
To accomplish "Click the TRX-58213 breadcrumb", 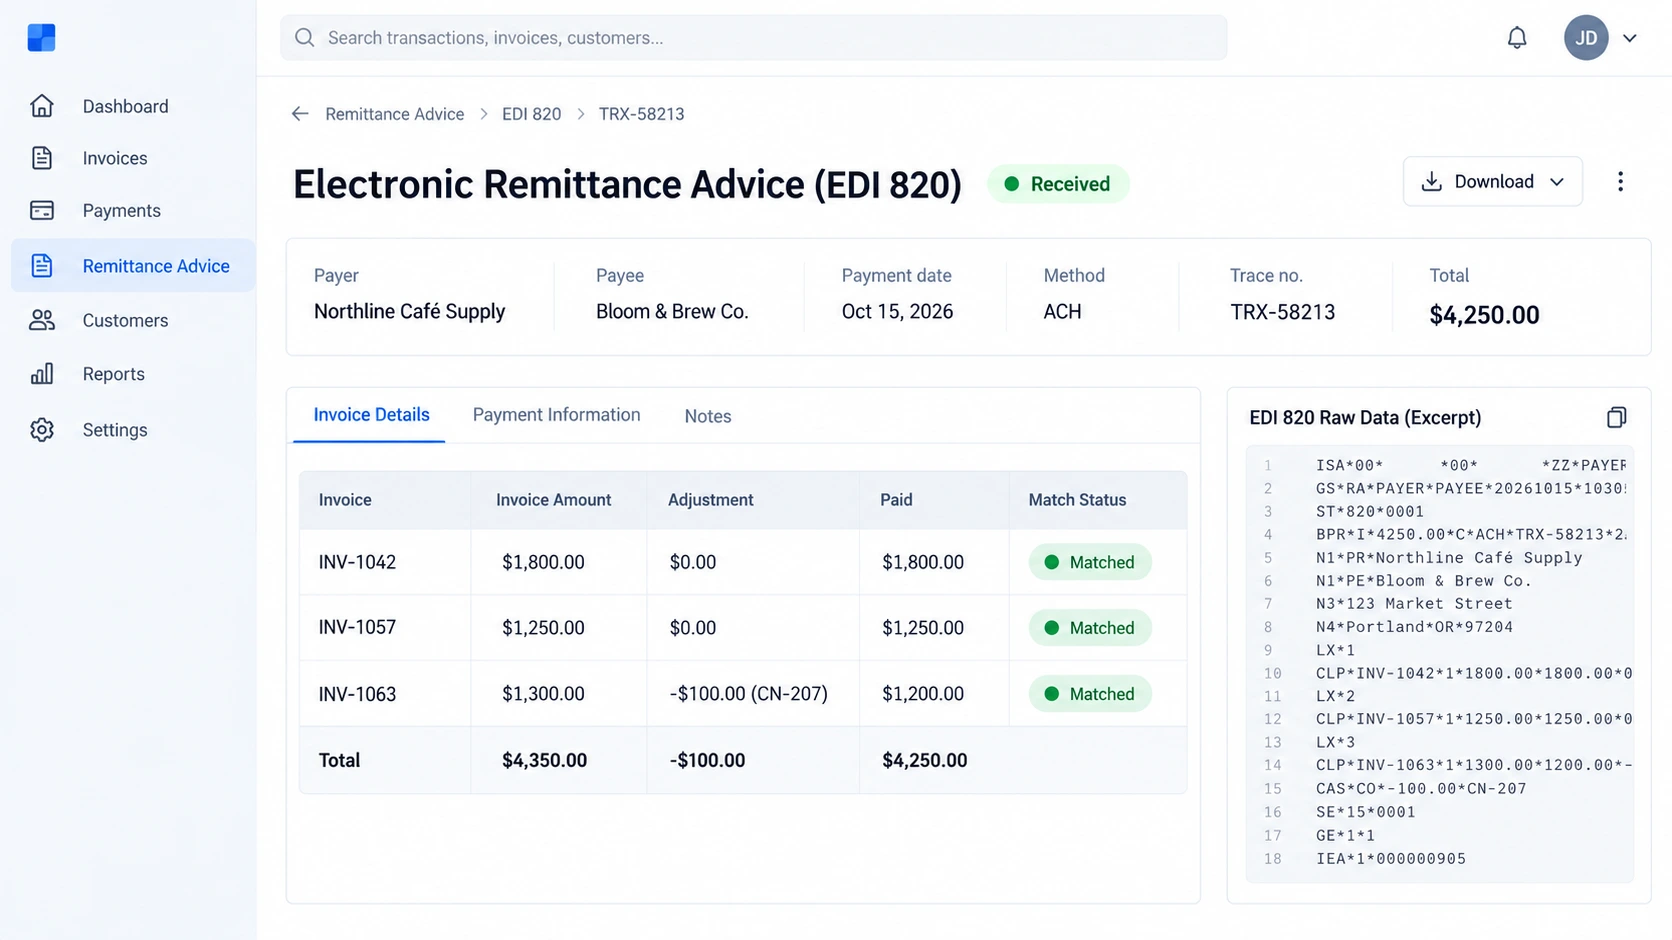I will pyautogui.click(x=642, y=114).
